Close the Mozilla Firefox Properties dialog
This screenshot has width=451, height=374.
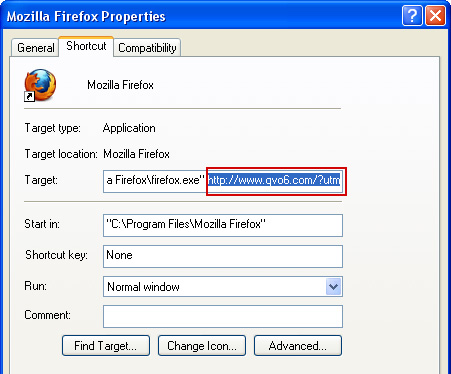pos(435,15)
